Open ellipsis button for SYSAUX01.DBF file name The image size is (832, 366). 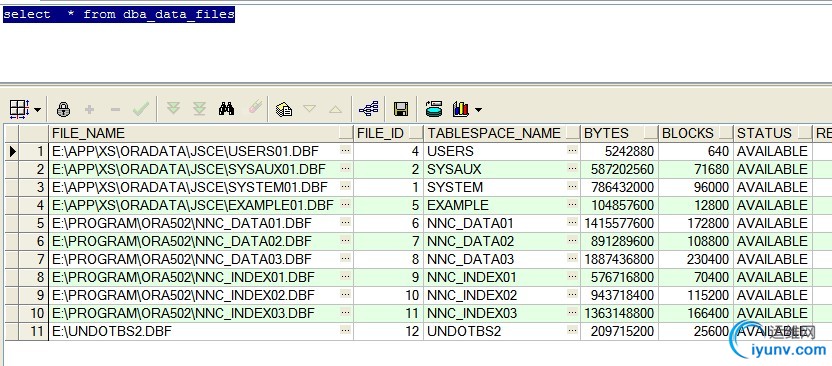point(345,169)
